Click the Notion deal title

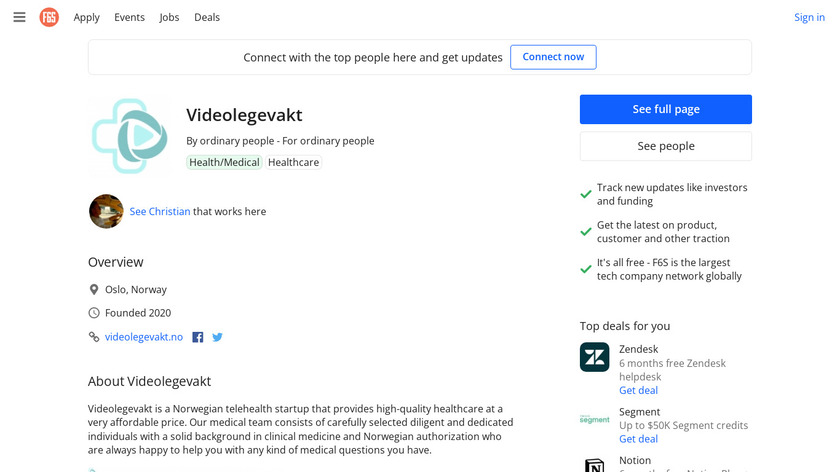tap(635, 460)
